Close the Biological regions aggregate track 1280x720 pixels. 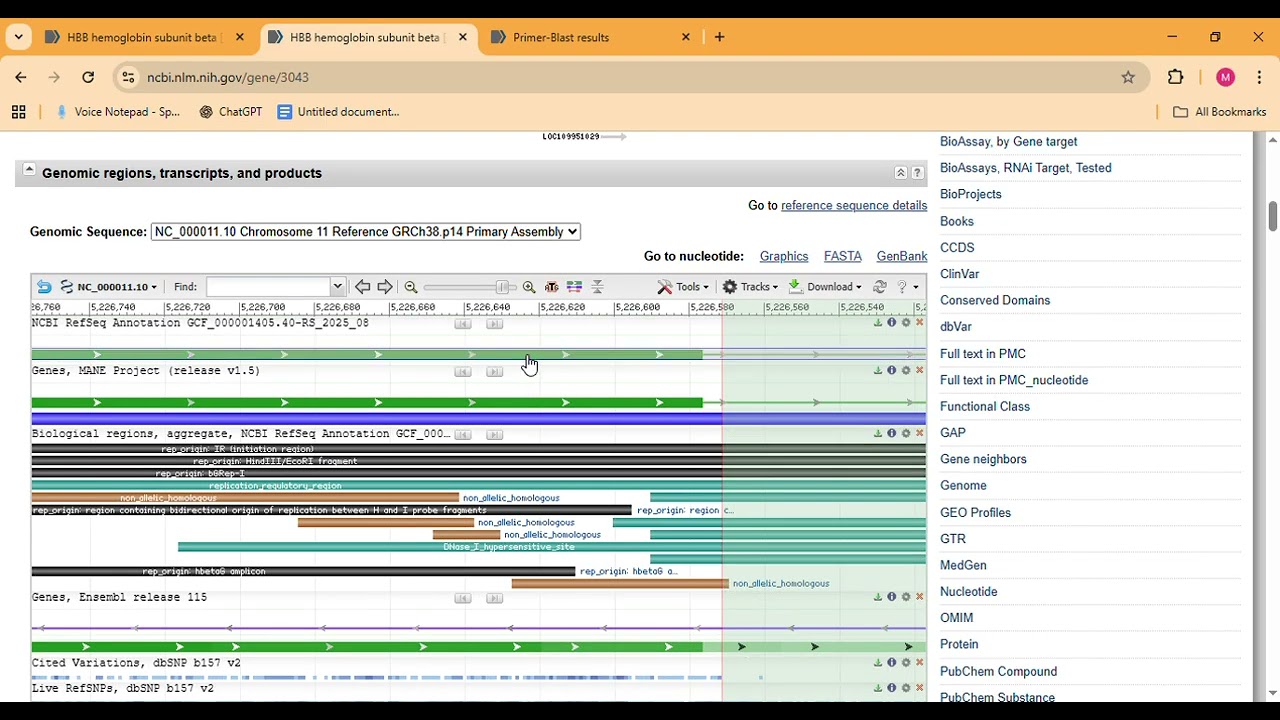click(920, 433)
